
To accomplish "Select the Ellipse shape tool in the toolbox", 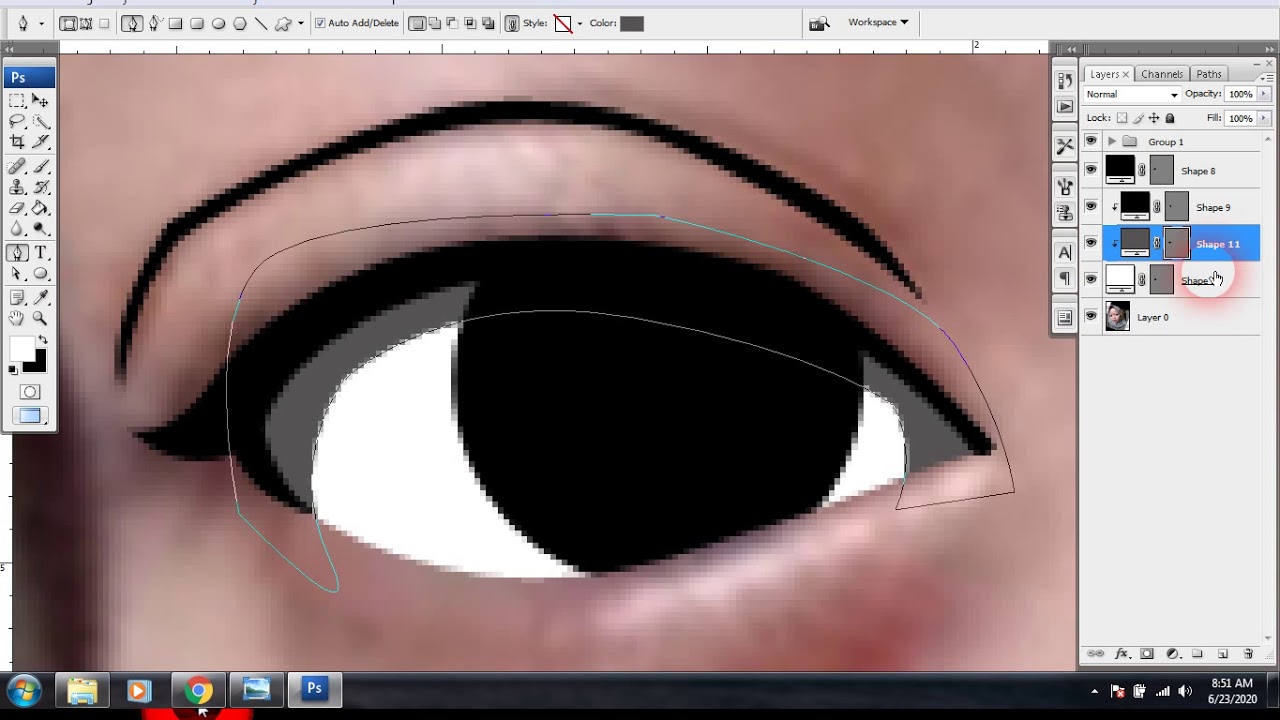I will [x=41, y=274].
